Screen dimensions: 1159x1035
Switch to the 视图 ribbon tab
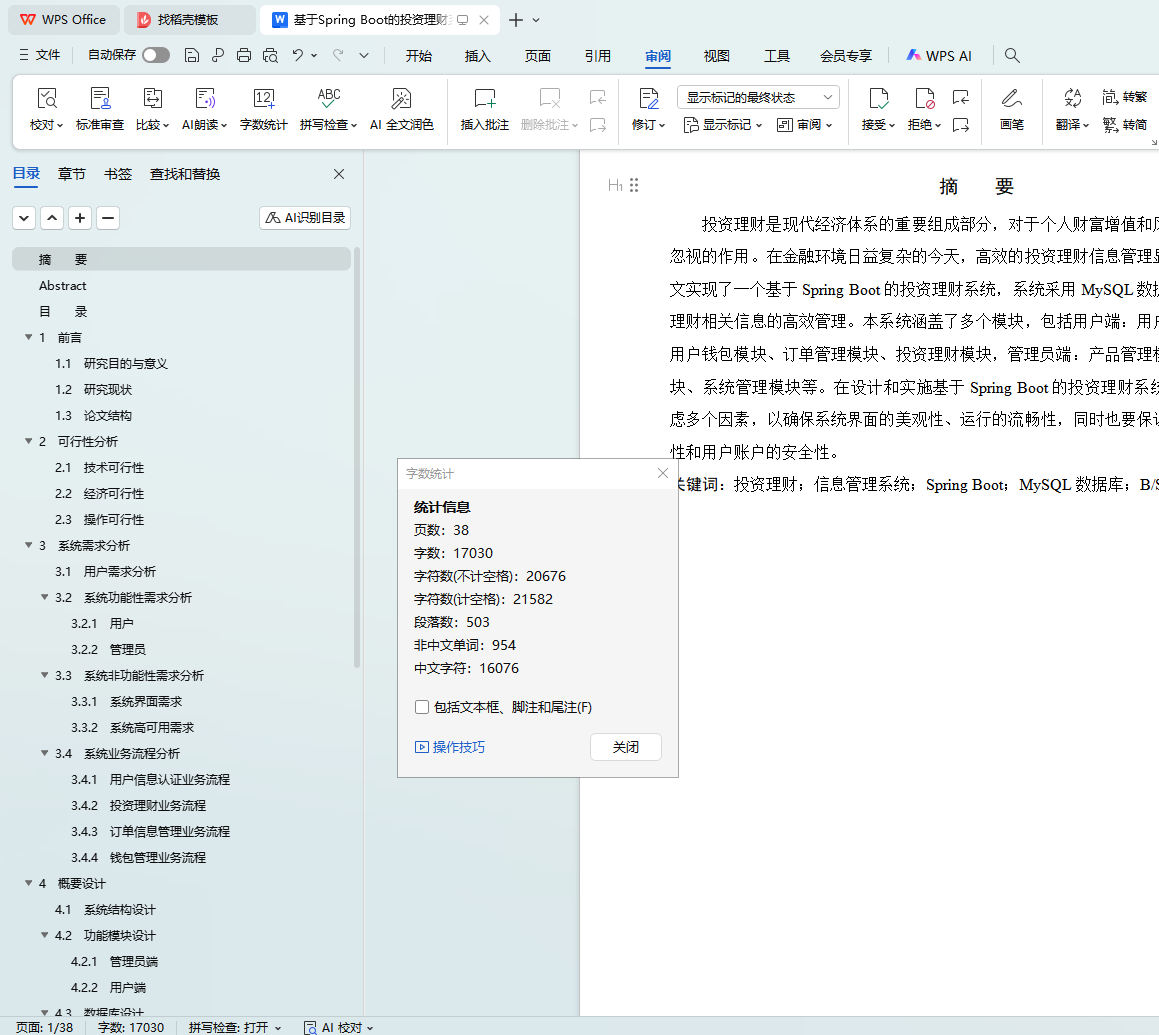tap(716, 56)
